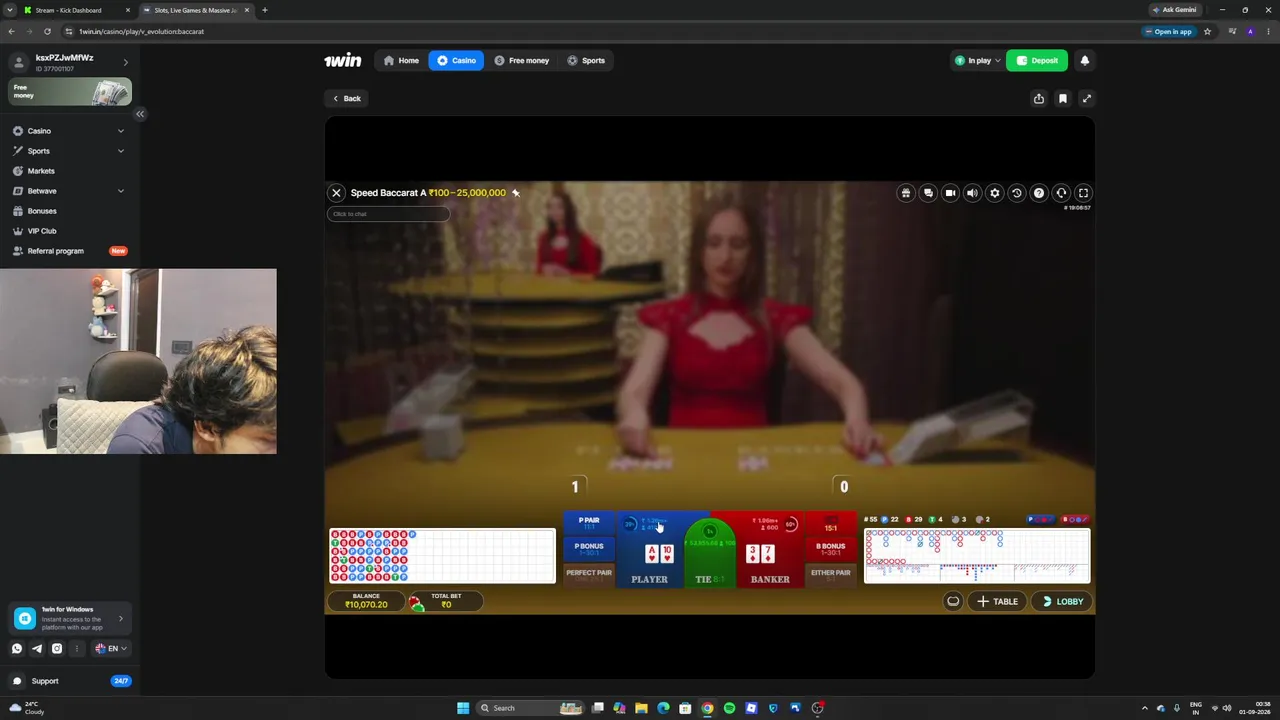This screenshot has width=1280, height=720.
Task: Expand the user profile ksxPZJwMfWz
Action: [70, 62]
